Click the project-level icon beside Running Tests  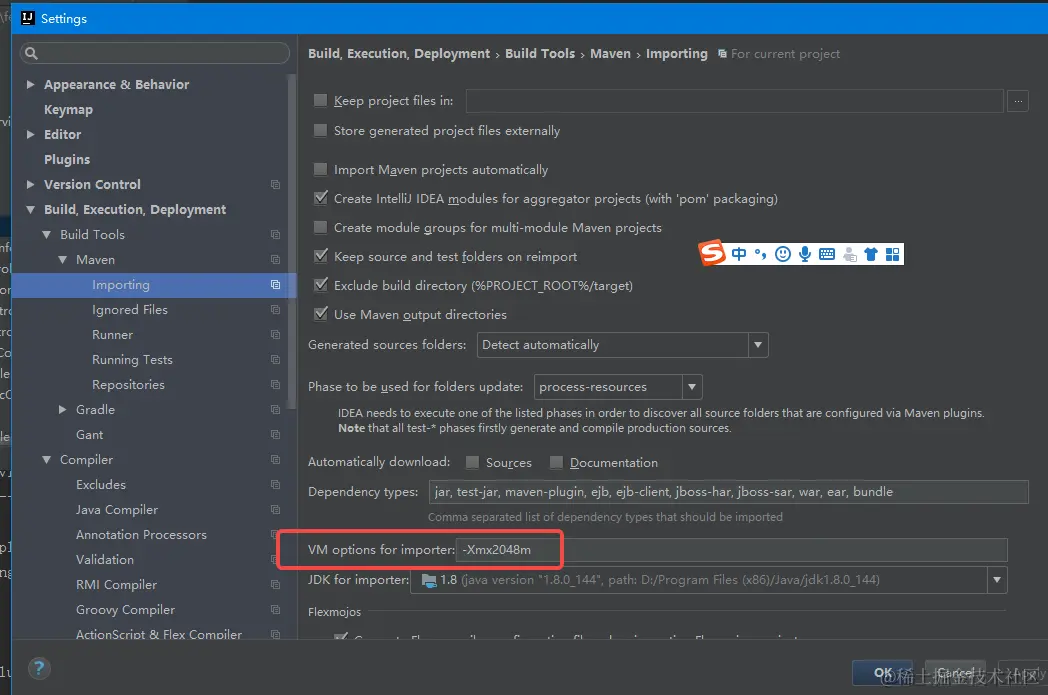[x=275, y=360]
